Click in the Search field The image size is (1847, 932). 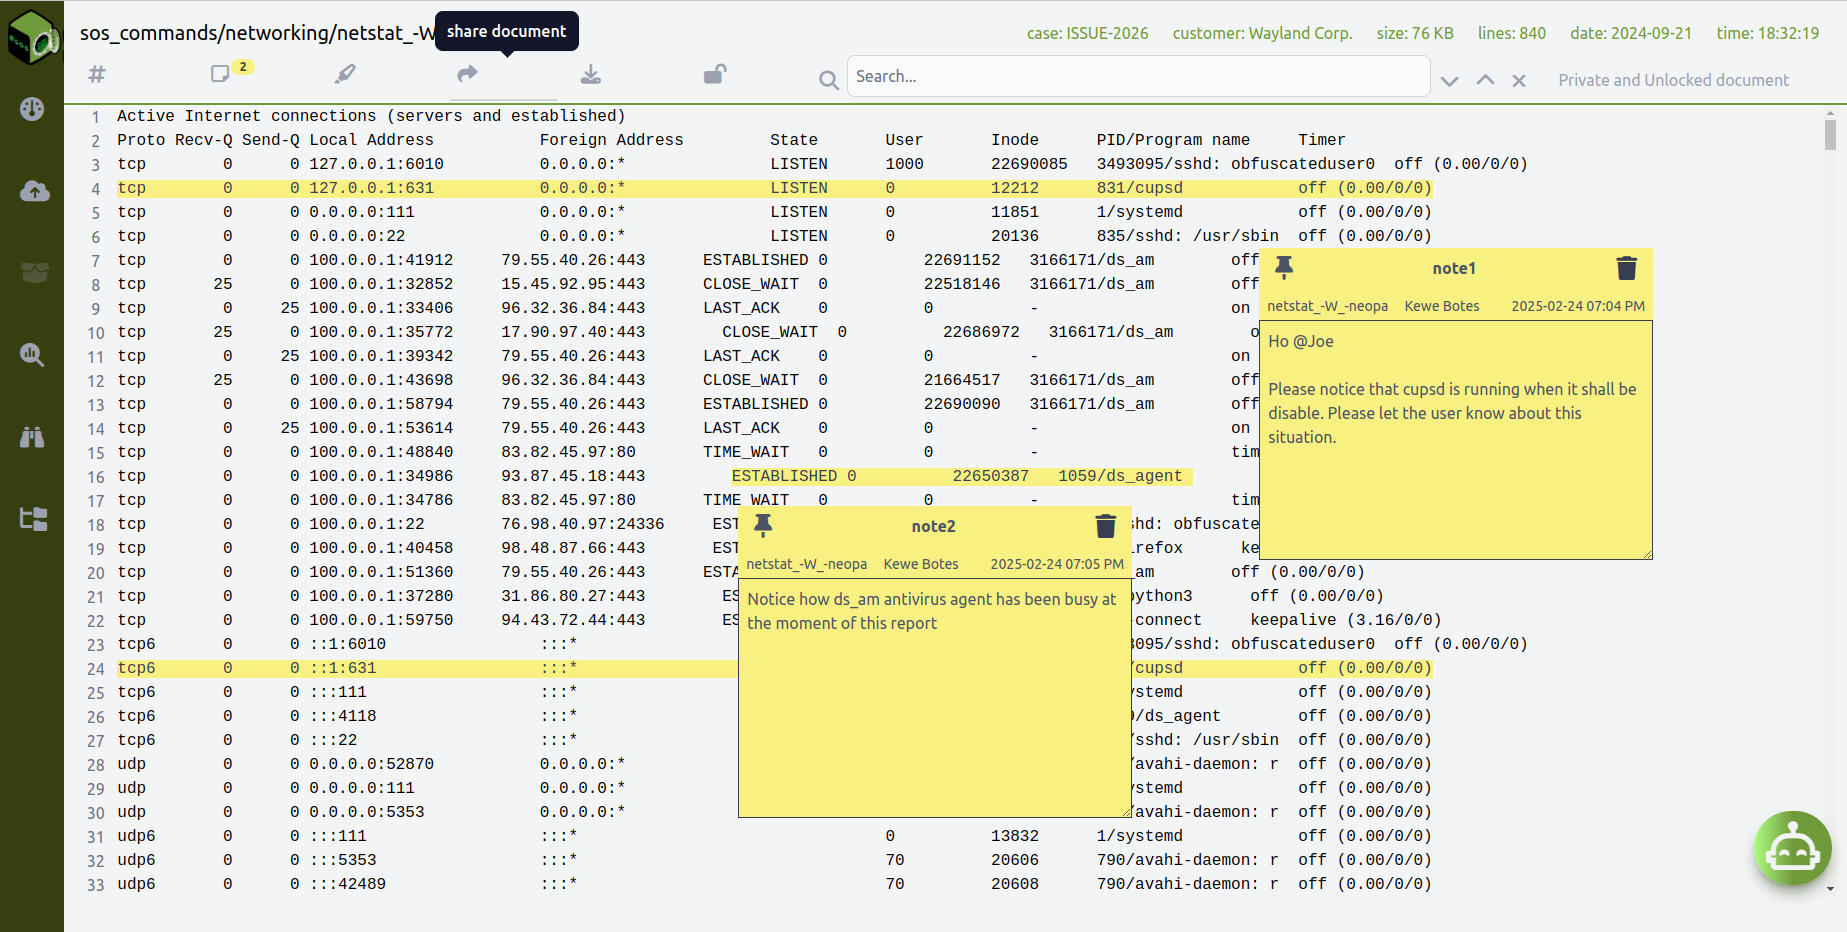[1138, 76]
